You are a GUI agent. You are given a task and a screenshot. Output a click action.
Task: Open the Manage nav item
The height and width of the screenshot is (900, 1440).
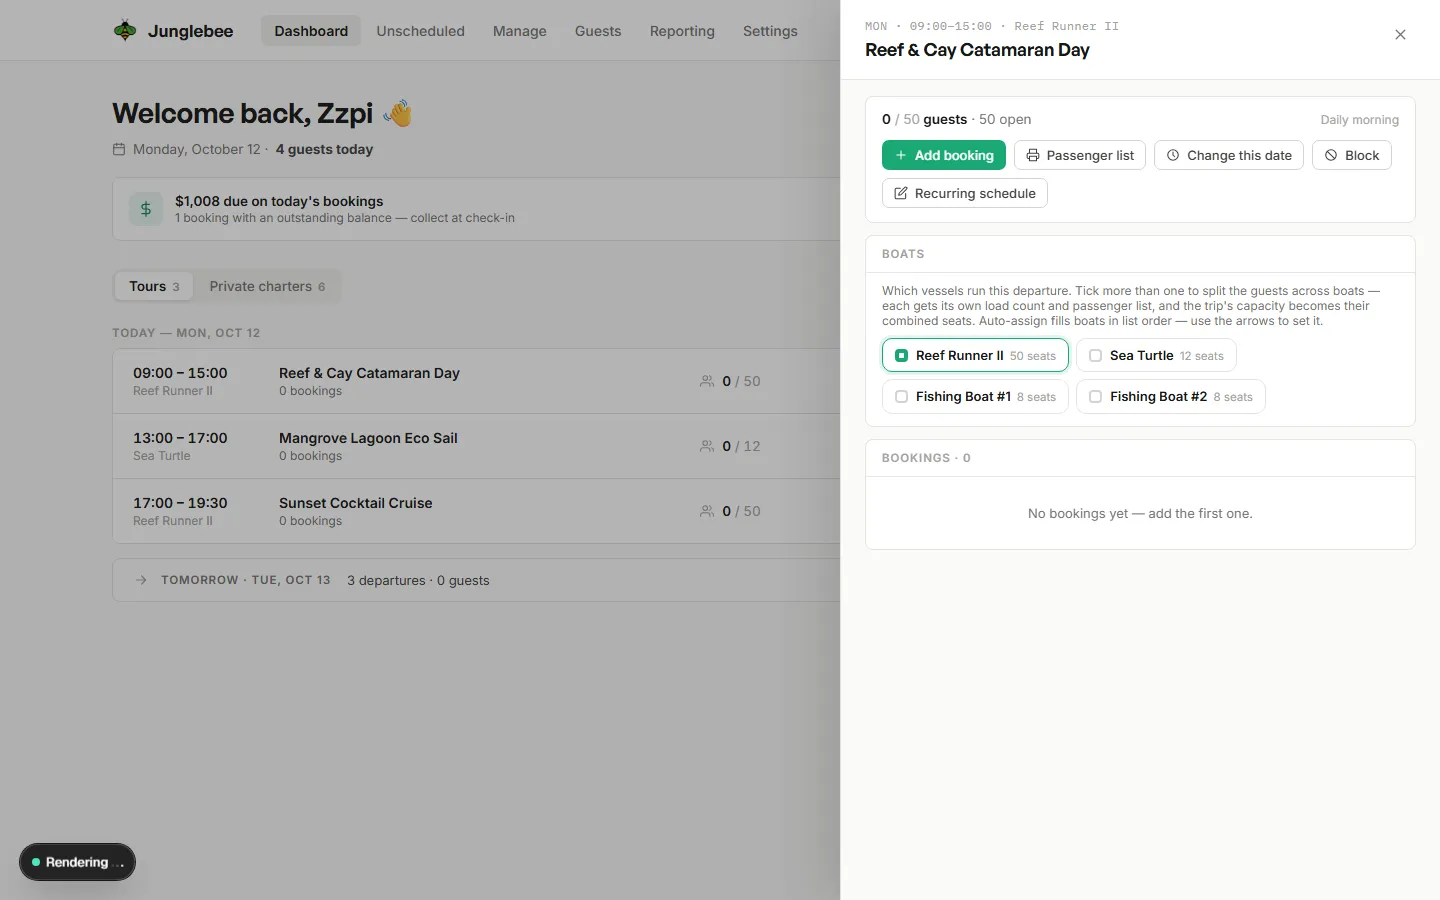(x=520, y=31)
